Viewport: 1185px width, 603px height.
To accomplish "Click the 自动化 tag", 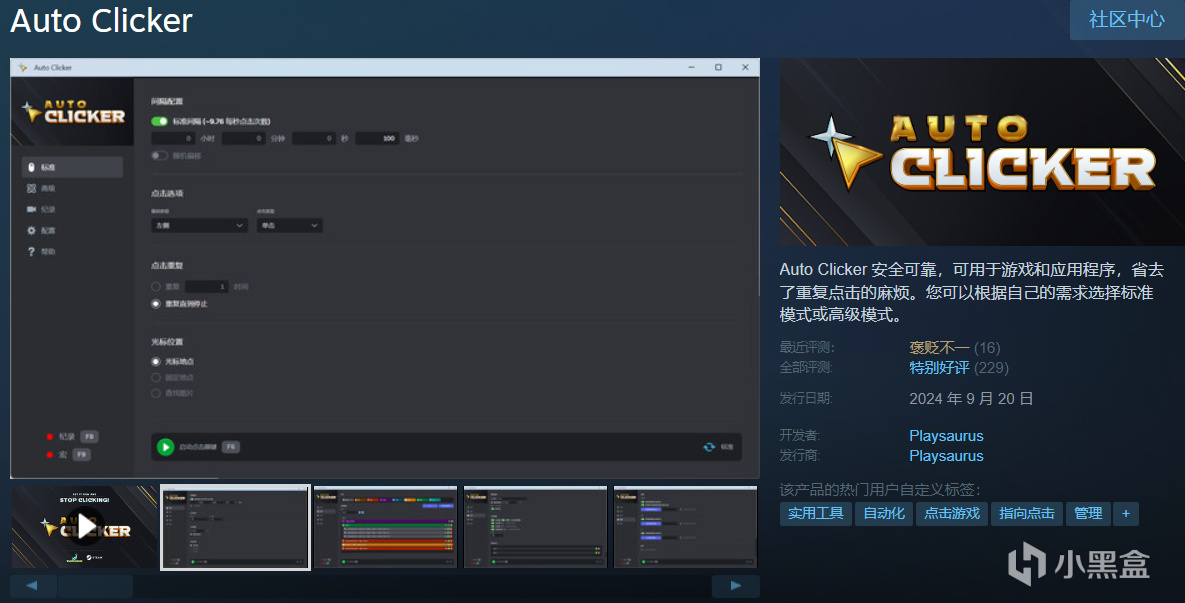I will click(883, 514).
